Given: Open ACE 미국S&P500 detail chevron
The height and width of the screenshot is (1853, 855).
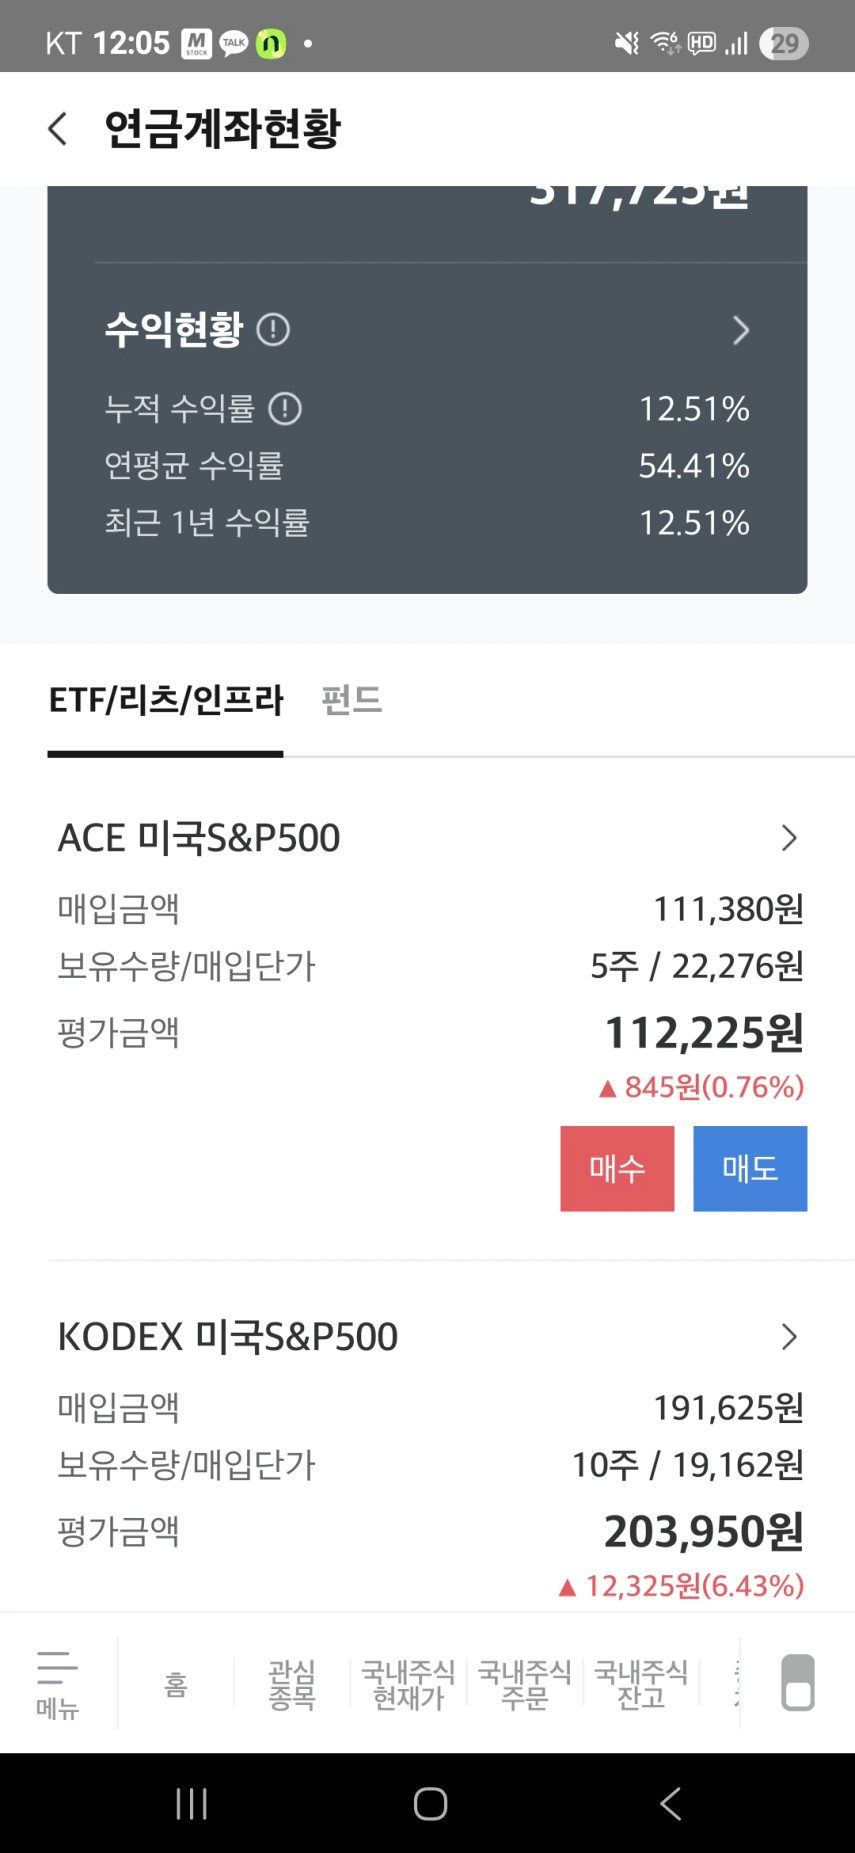Looking at the screenshot, I should (x=789, y=838).
